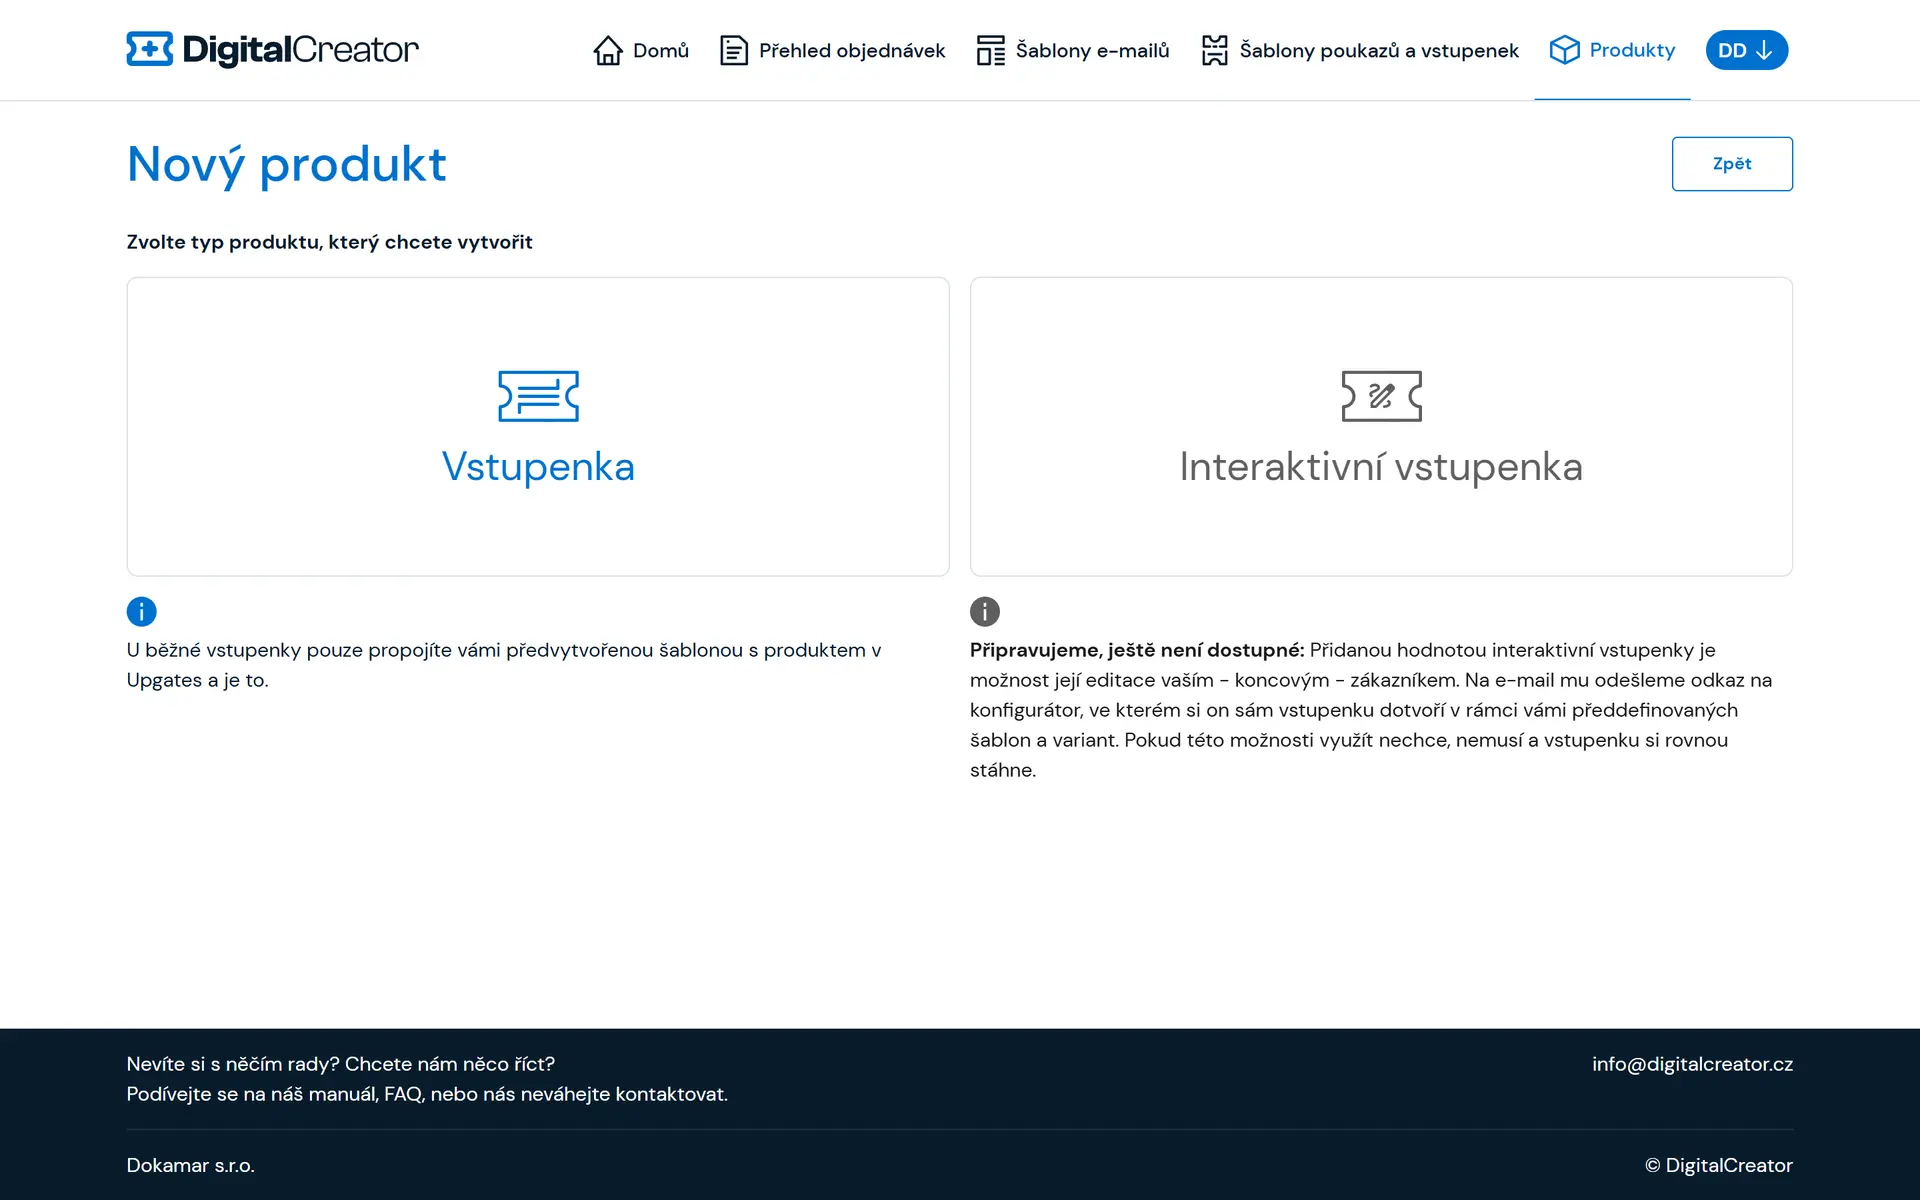Image resolution: width=1920 pixels, height=1200 pixels.
Task: Go to Domů in the navigation
Action: click(641, 50)
